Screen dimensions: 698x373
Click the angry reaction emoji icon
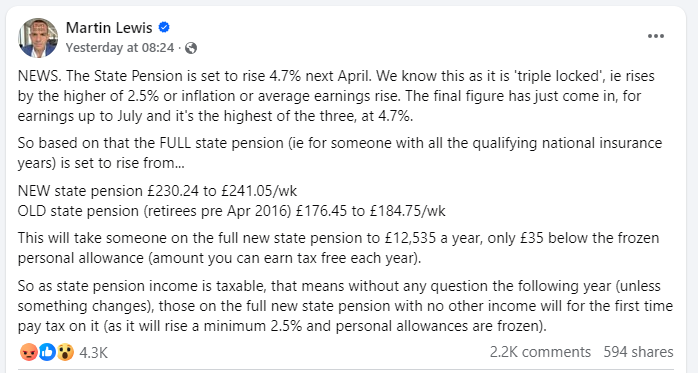pos(28,353)
